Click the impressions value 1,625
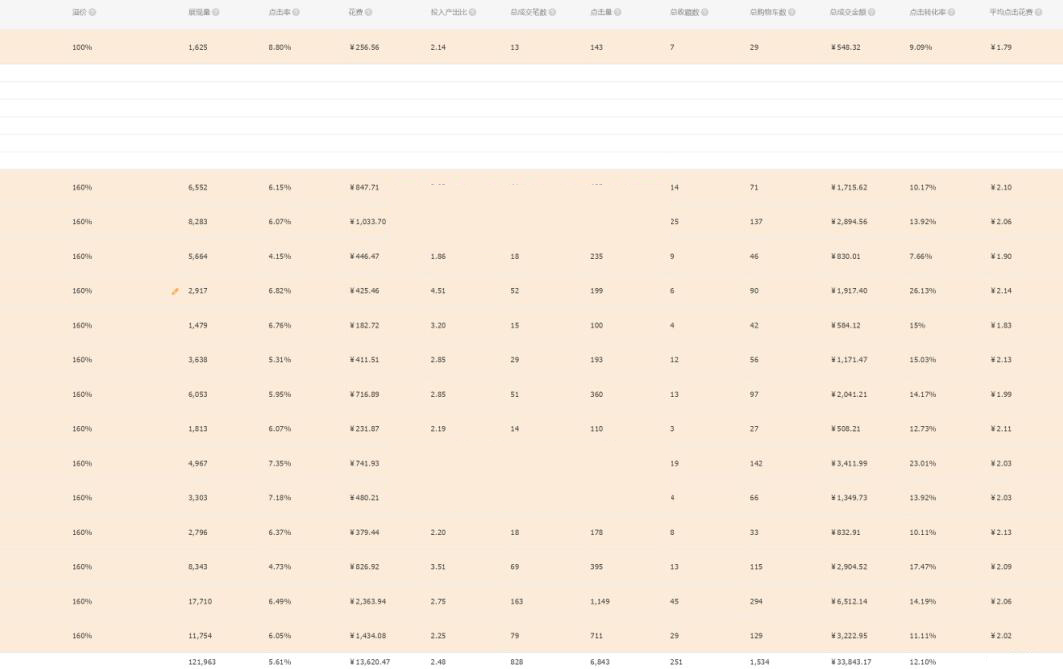Image resolution: width=1063 pixels, height=669 pixels. (x=198, y=47)
